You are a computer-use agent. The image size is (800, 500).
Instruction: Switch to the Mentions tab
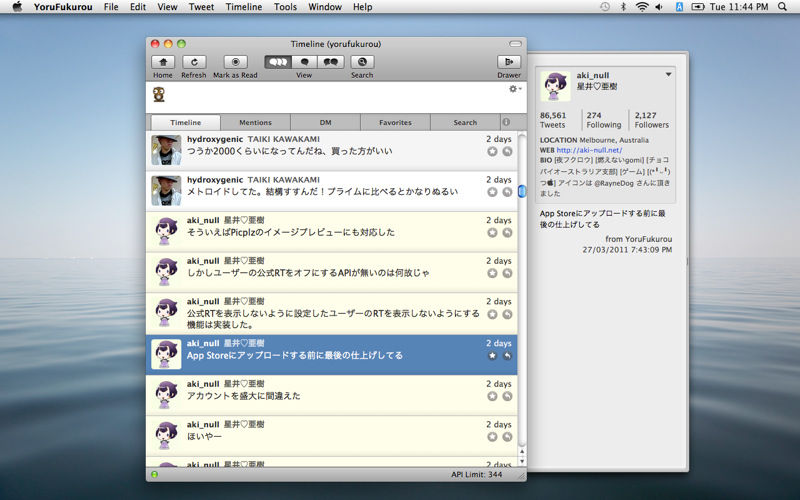click(255, 122)
